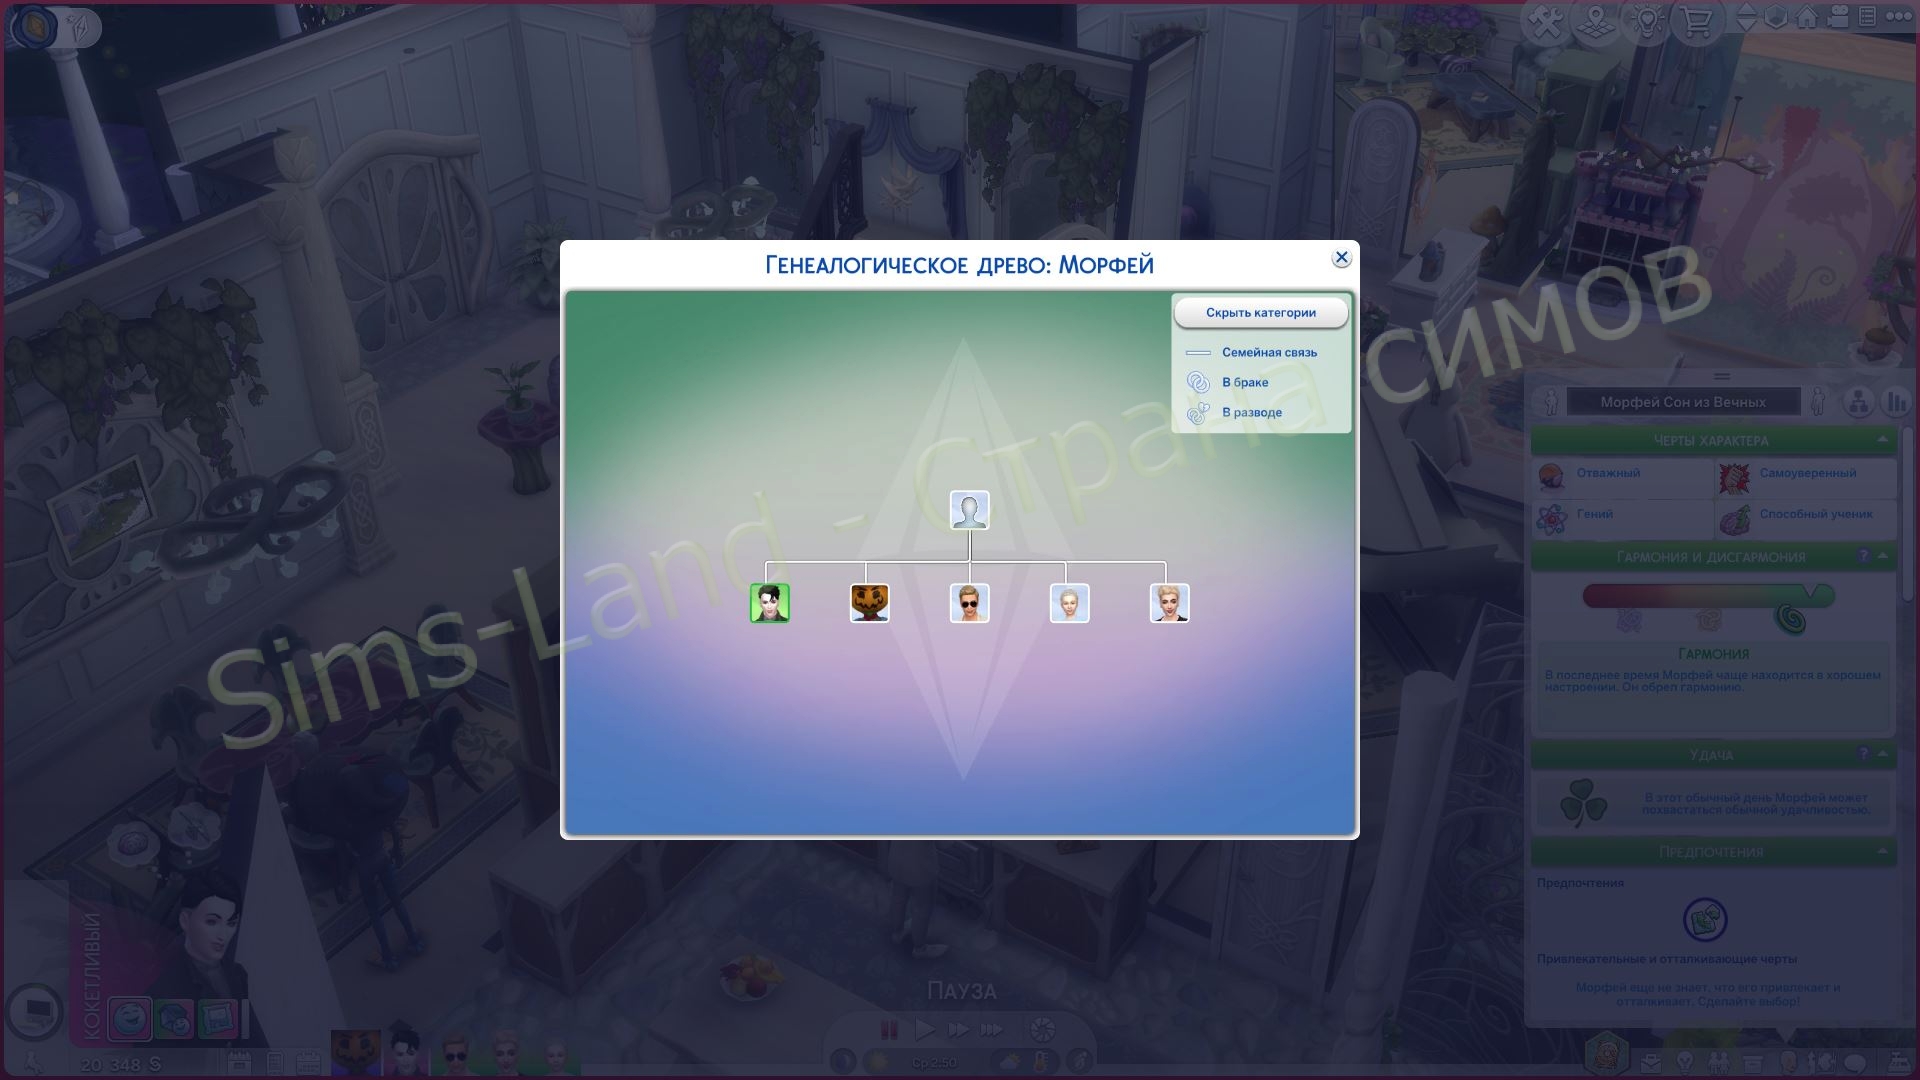This screenshot has height=1080, width=1920.
Task: Click the preferences icon under Предпочтения
Action: tap(1705, 920)
